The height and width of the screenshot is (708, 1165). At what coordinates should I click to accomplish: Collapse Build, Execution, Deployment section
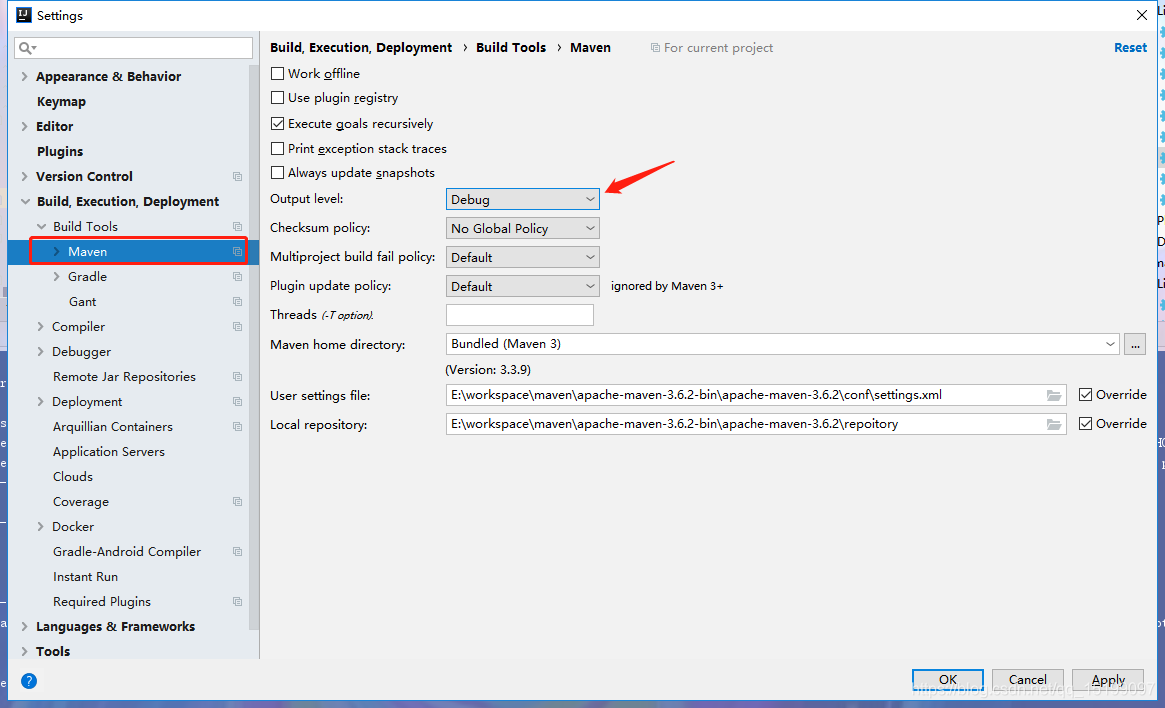25,201
